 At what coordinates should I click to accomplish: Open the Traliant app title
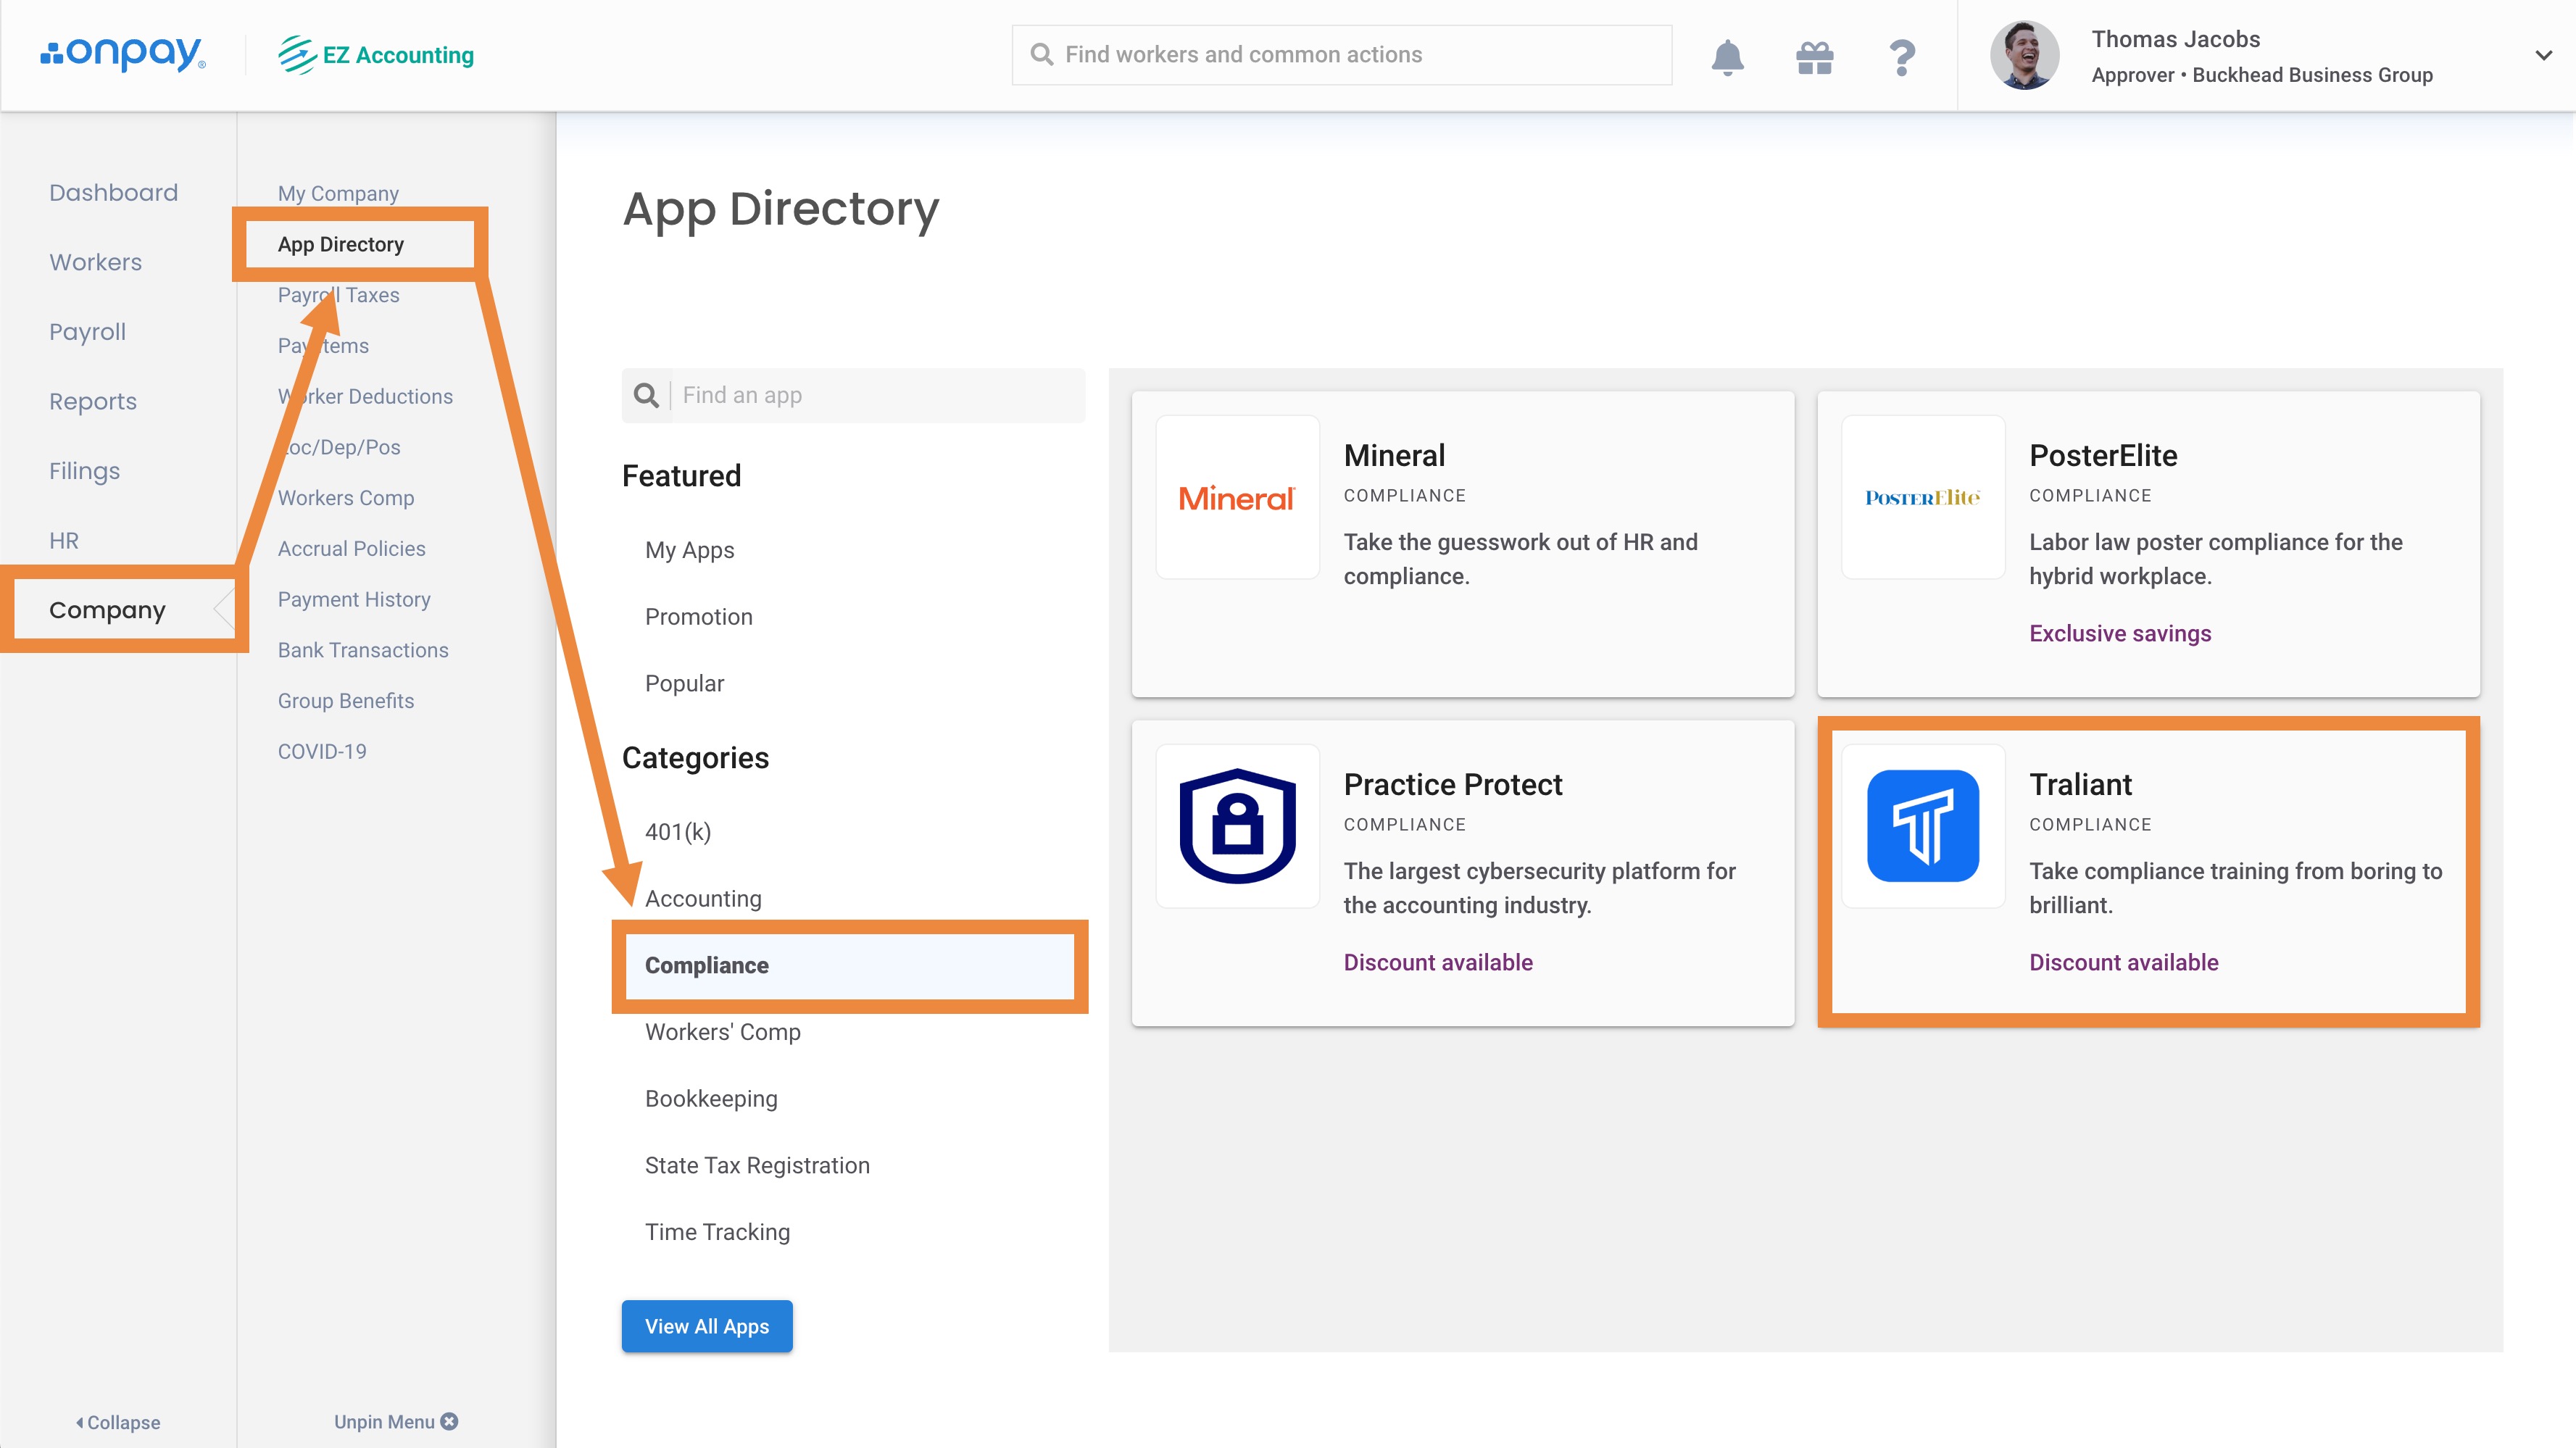pos(2080,785)
